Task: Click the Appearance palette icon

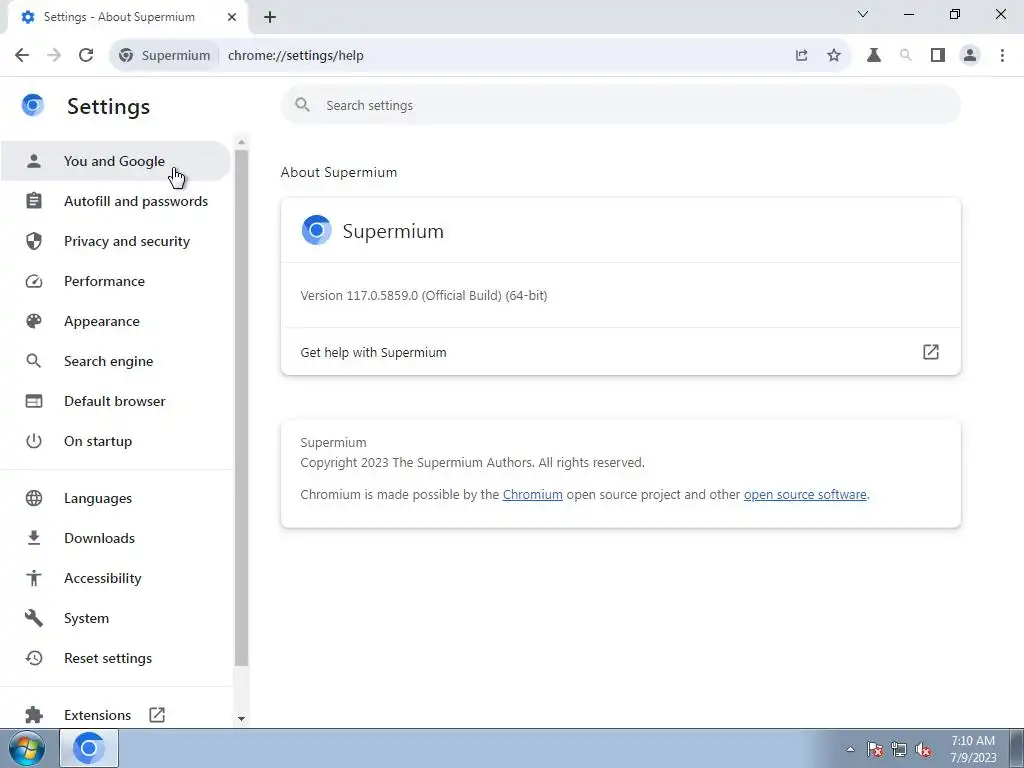Action: coord(34,321)
